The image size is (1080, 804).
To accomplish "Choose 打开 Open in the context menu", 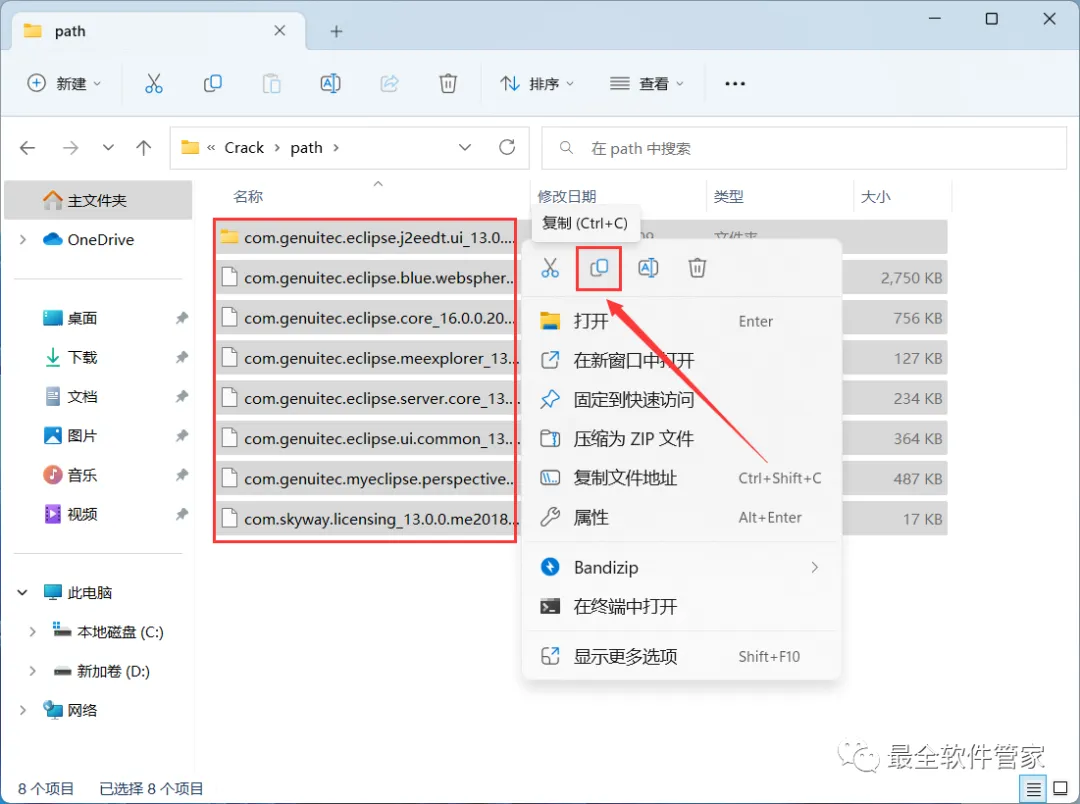I will coord(682,321).
